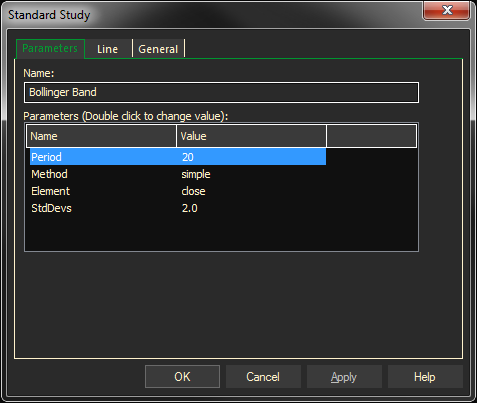This screenshot has height=403, width=477.
Task: Open the General tab
Action: pyautogui.click(x=158, y=49)
